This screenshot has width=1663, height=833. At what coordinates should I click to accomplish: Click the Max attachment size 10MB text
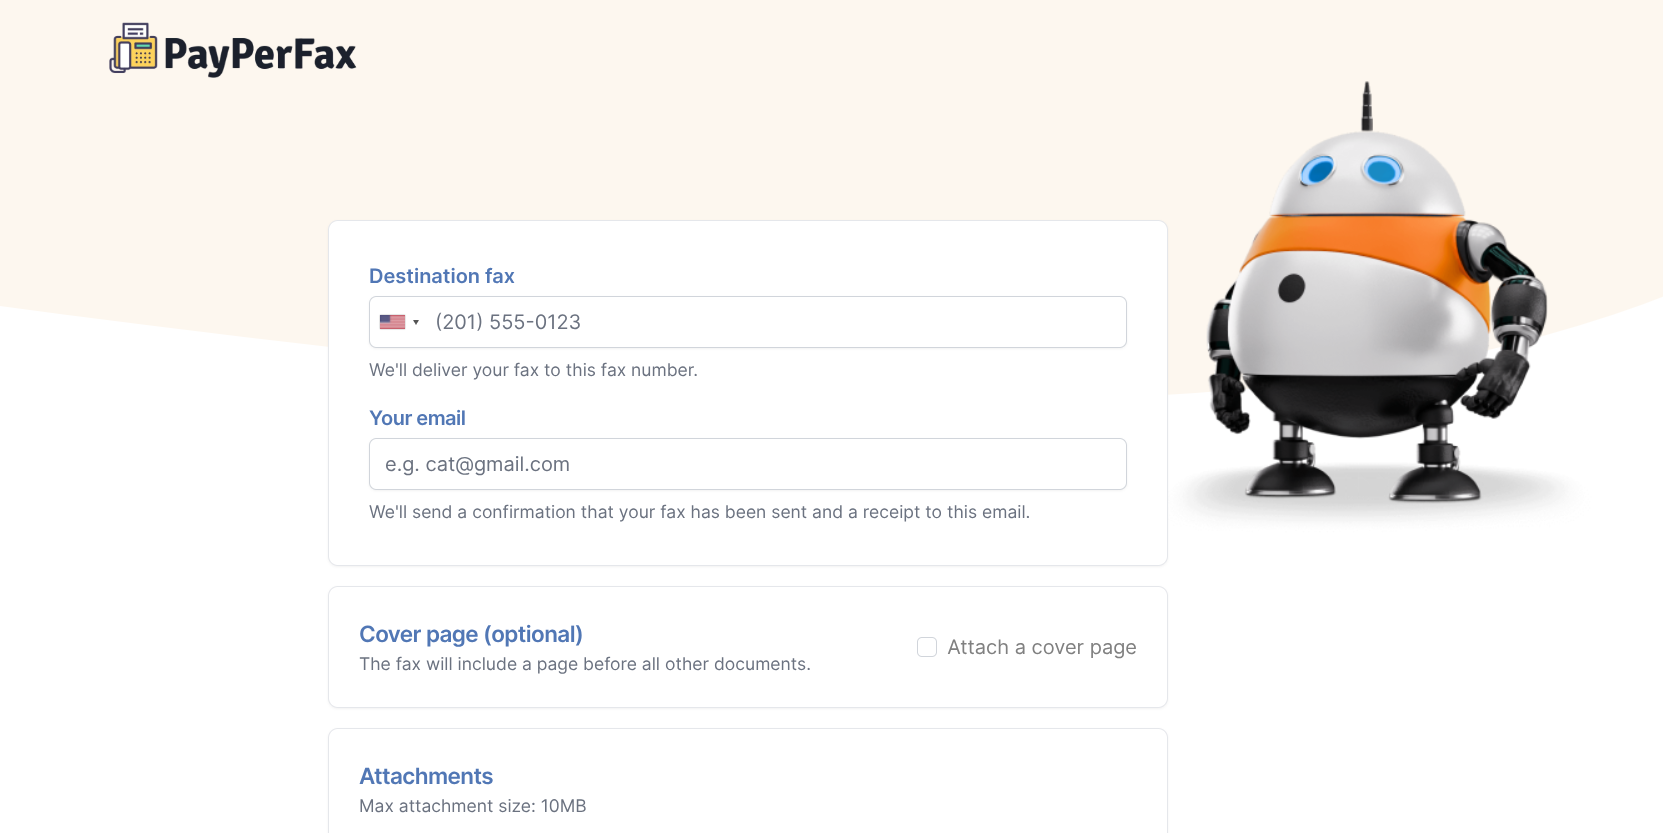pos(473,806)
